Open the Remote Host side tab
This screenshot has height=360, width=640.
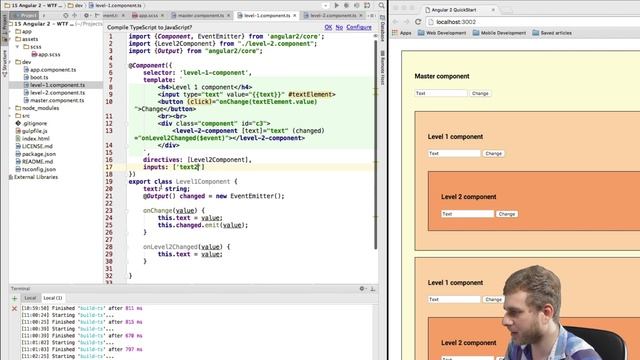pos(382,68)
